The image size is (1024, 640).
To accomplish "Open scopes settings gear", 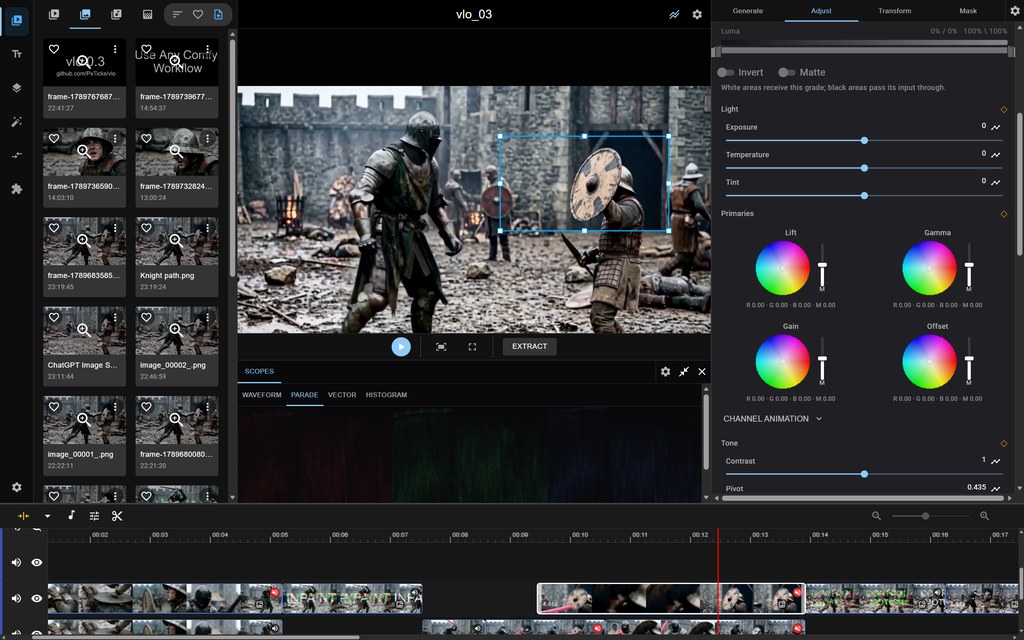I will 665,372.
